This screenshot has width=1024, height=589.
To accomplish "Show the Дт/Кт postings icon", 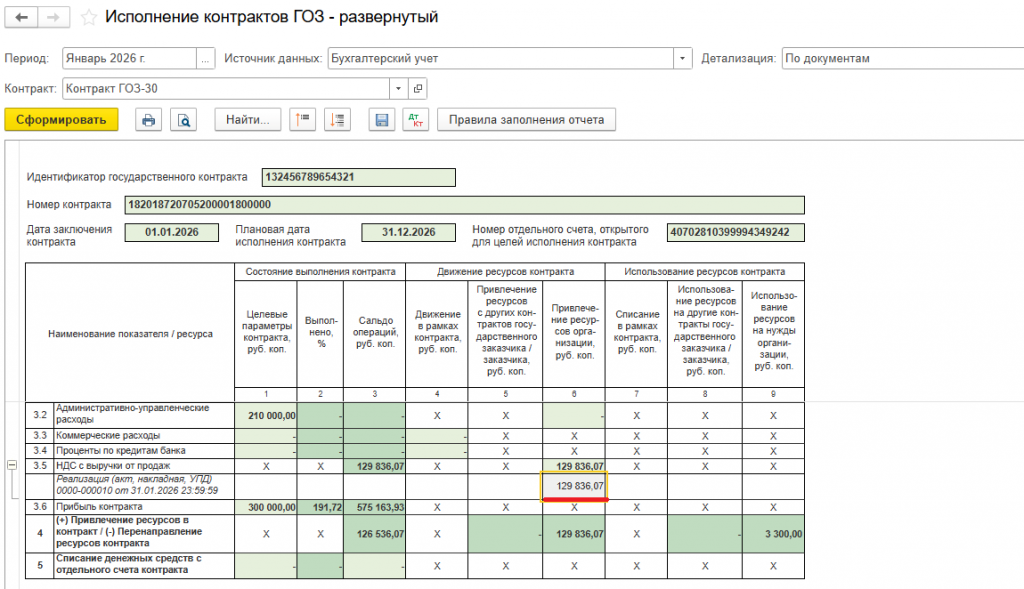I will point(415,120).
